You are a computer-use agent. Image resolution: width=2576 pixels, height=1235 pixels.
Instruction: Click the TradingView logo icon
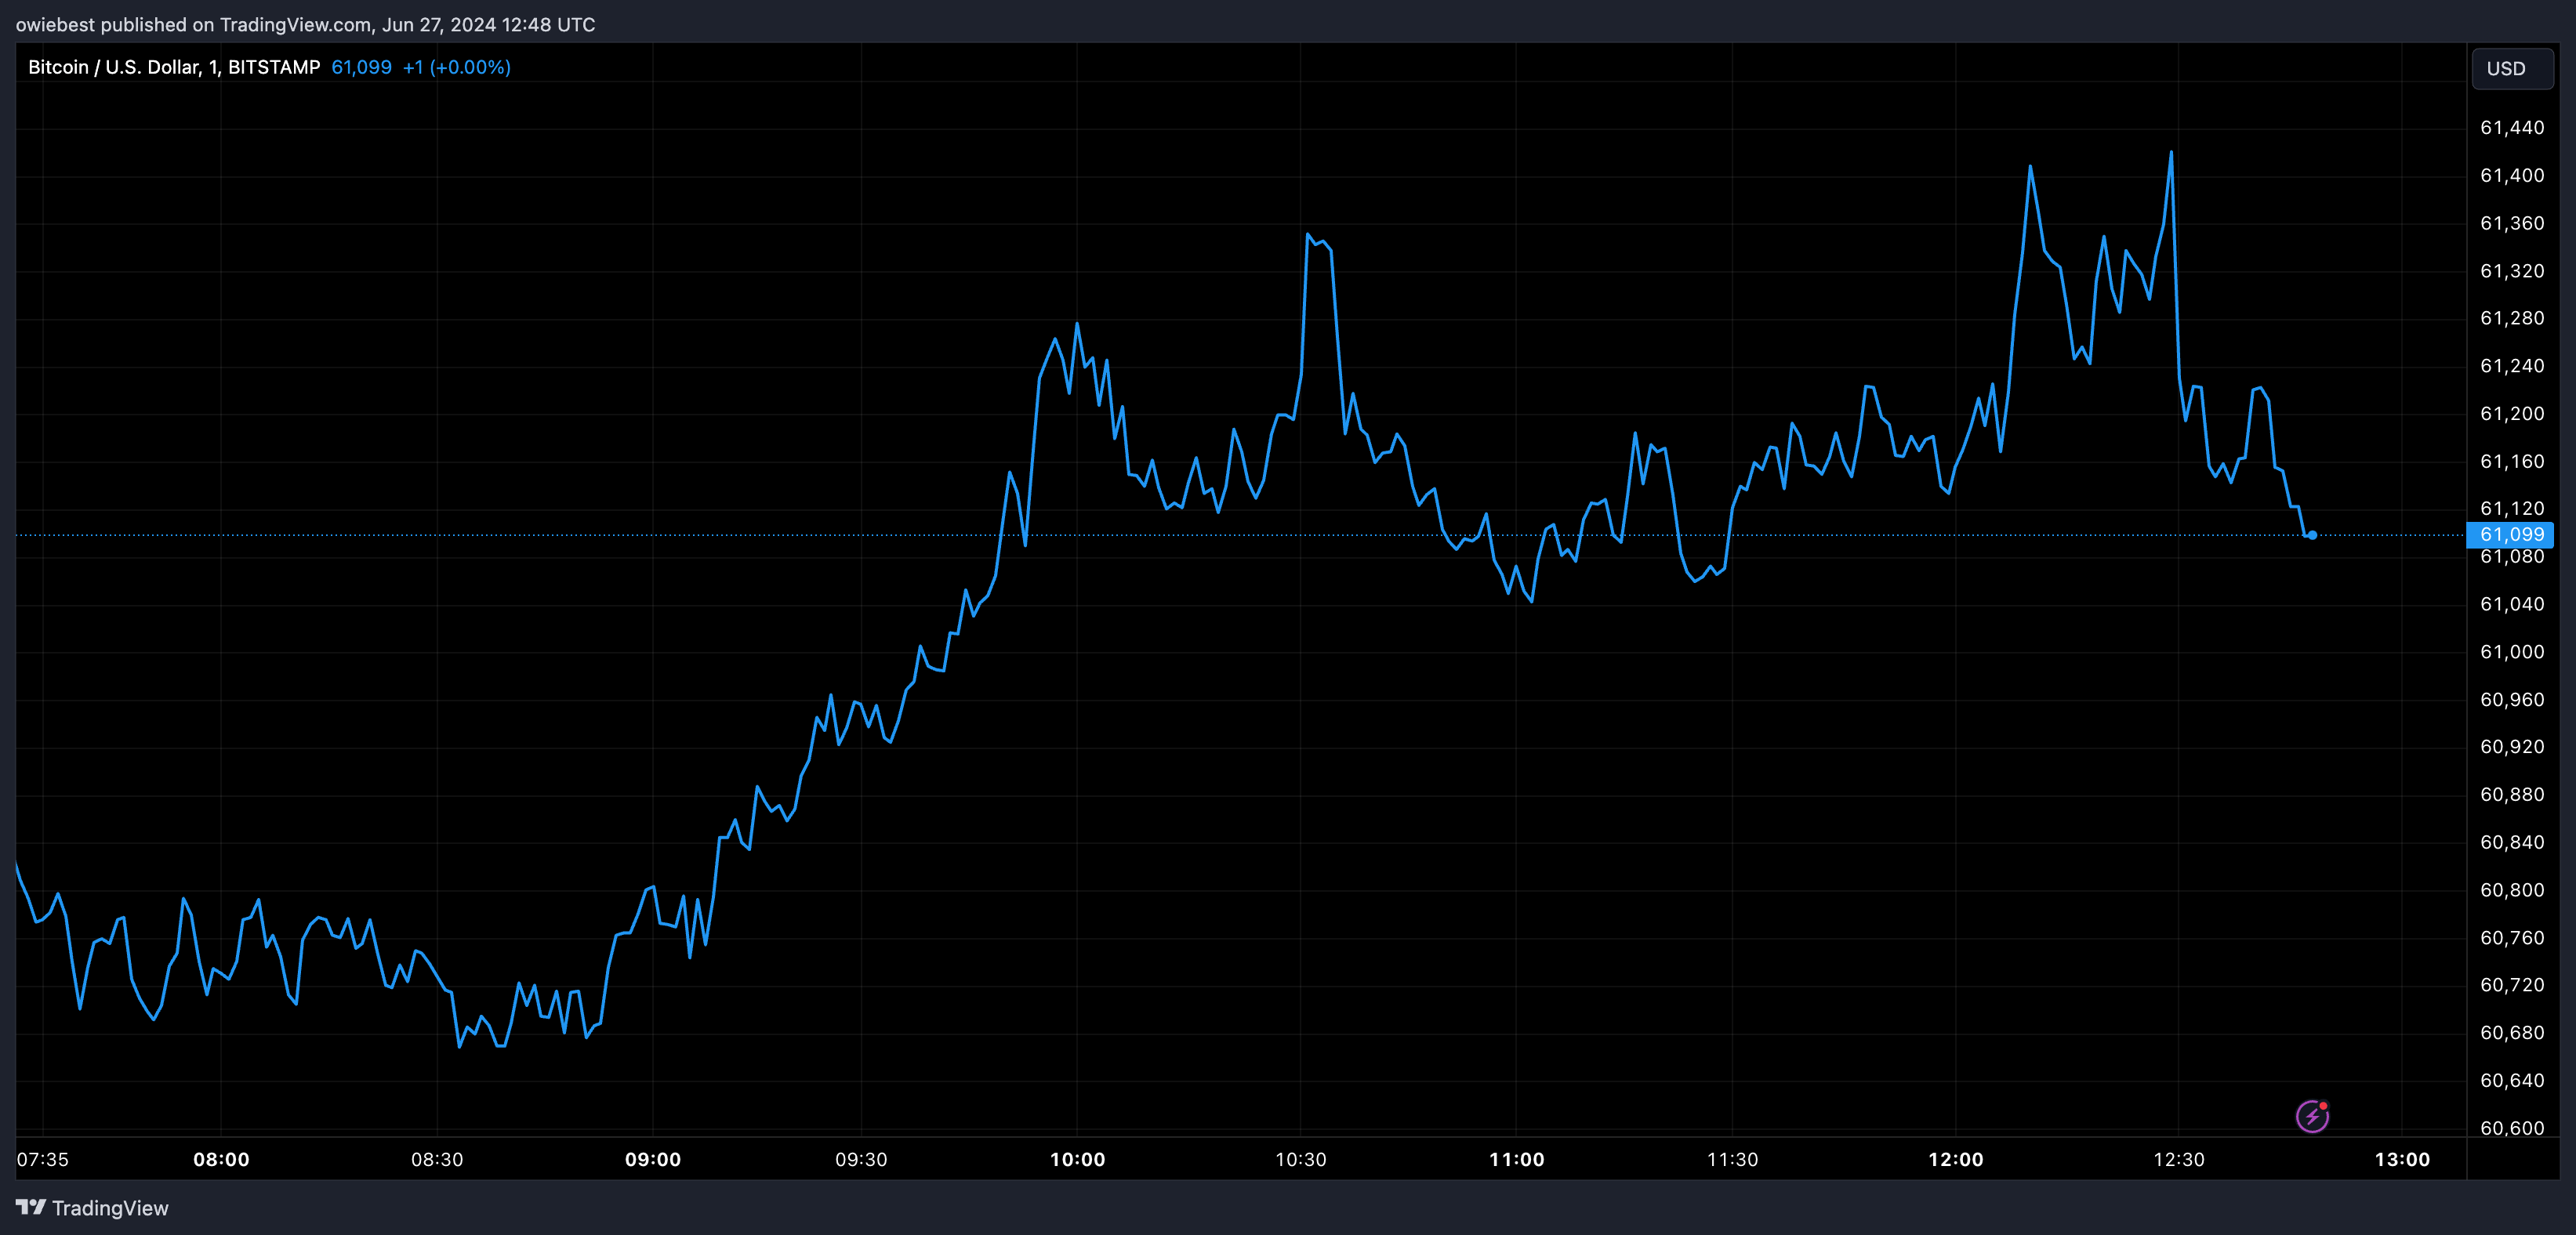[31, 1207]
